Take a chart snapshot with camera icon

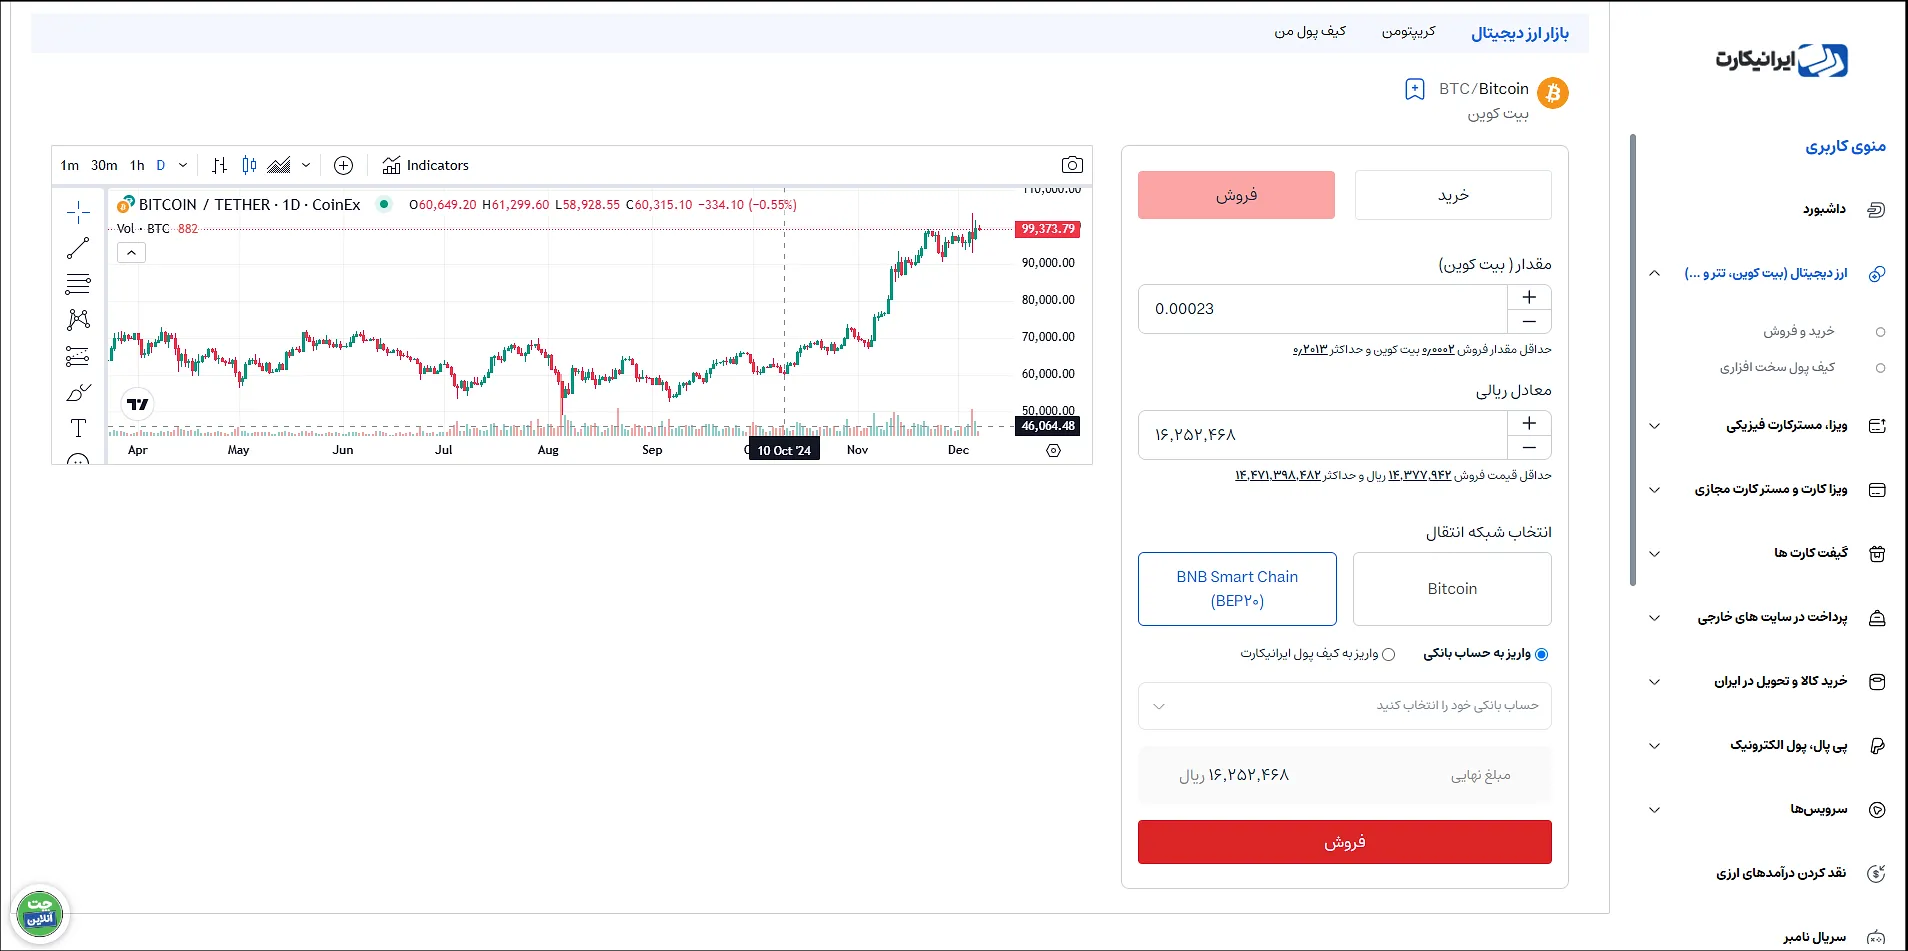coord(1072,165)
